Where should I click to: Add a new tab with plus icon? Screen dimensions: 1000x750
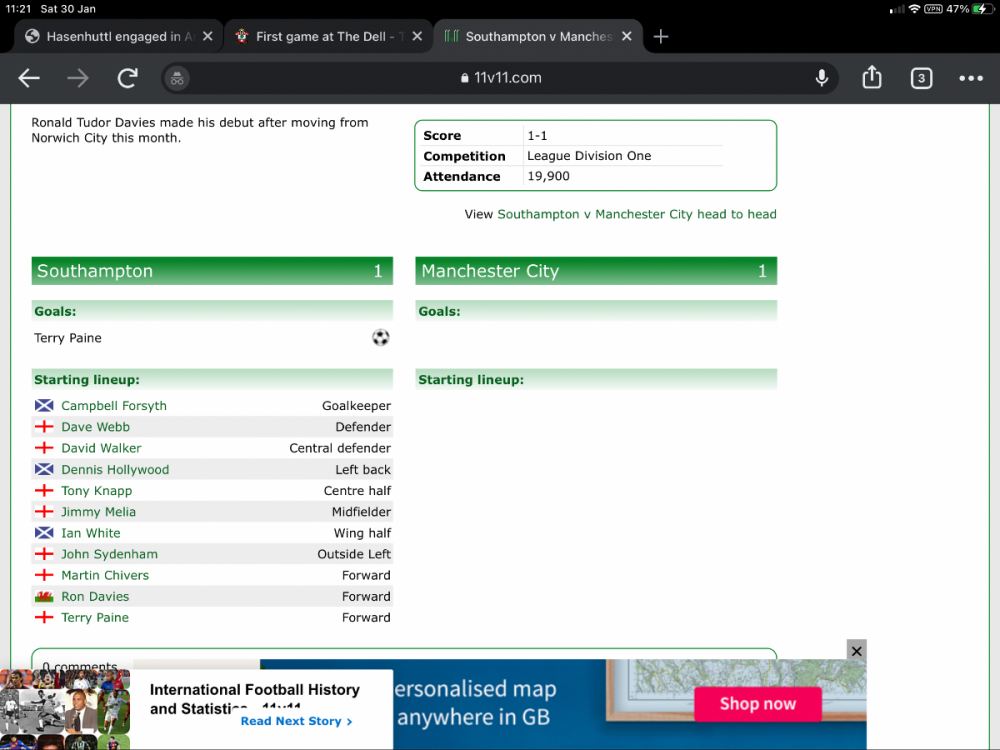coord(660,36)
